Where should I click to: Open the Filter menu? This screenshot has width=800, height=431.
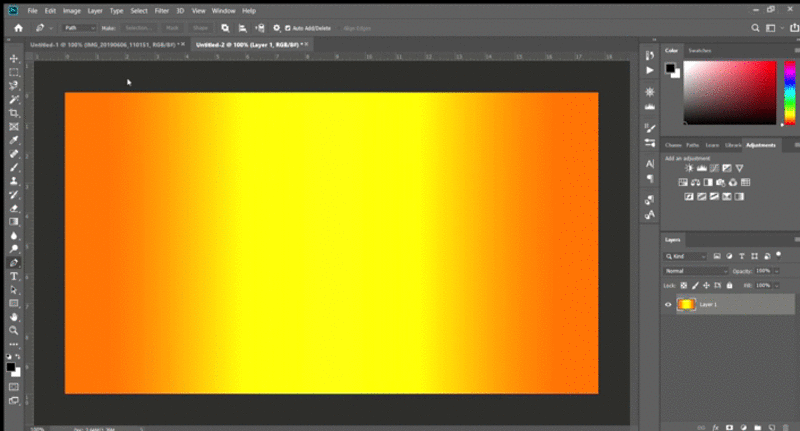[x=162, y=11]
